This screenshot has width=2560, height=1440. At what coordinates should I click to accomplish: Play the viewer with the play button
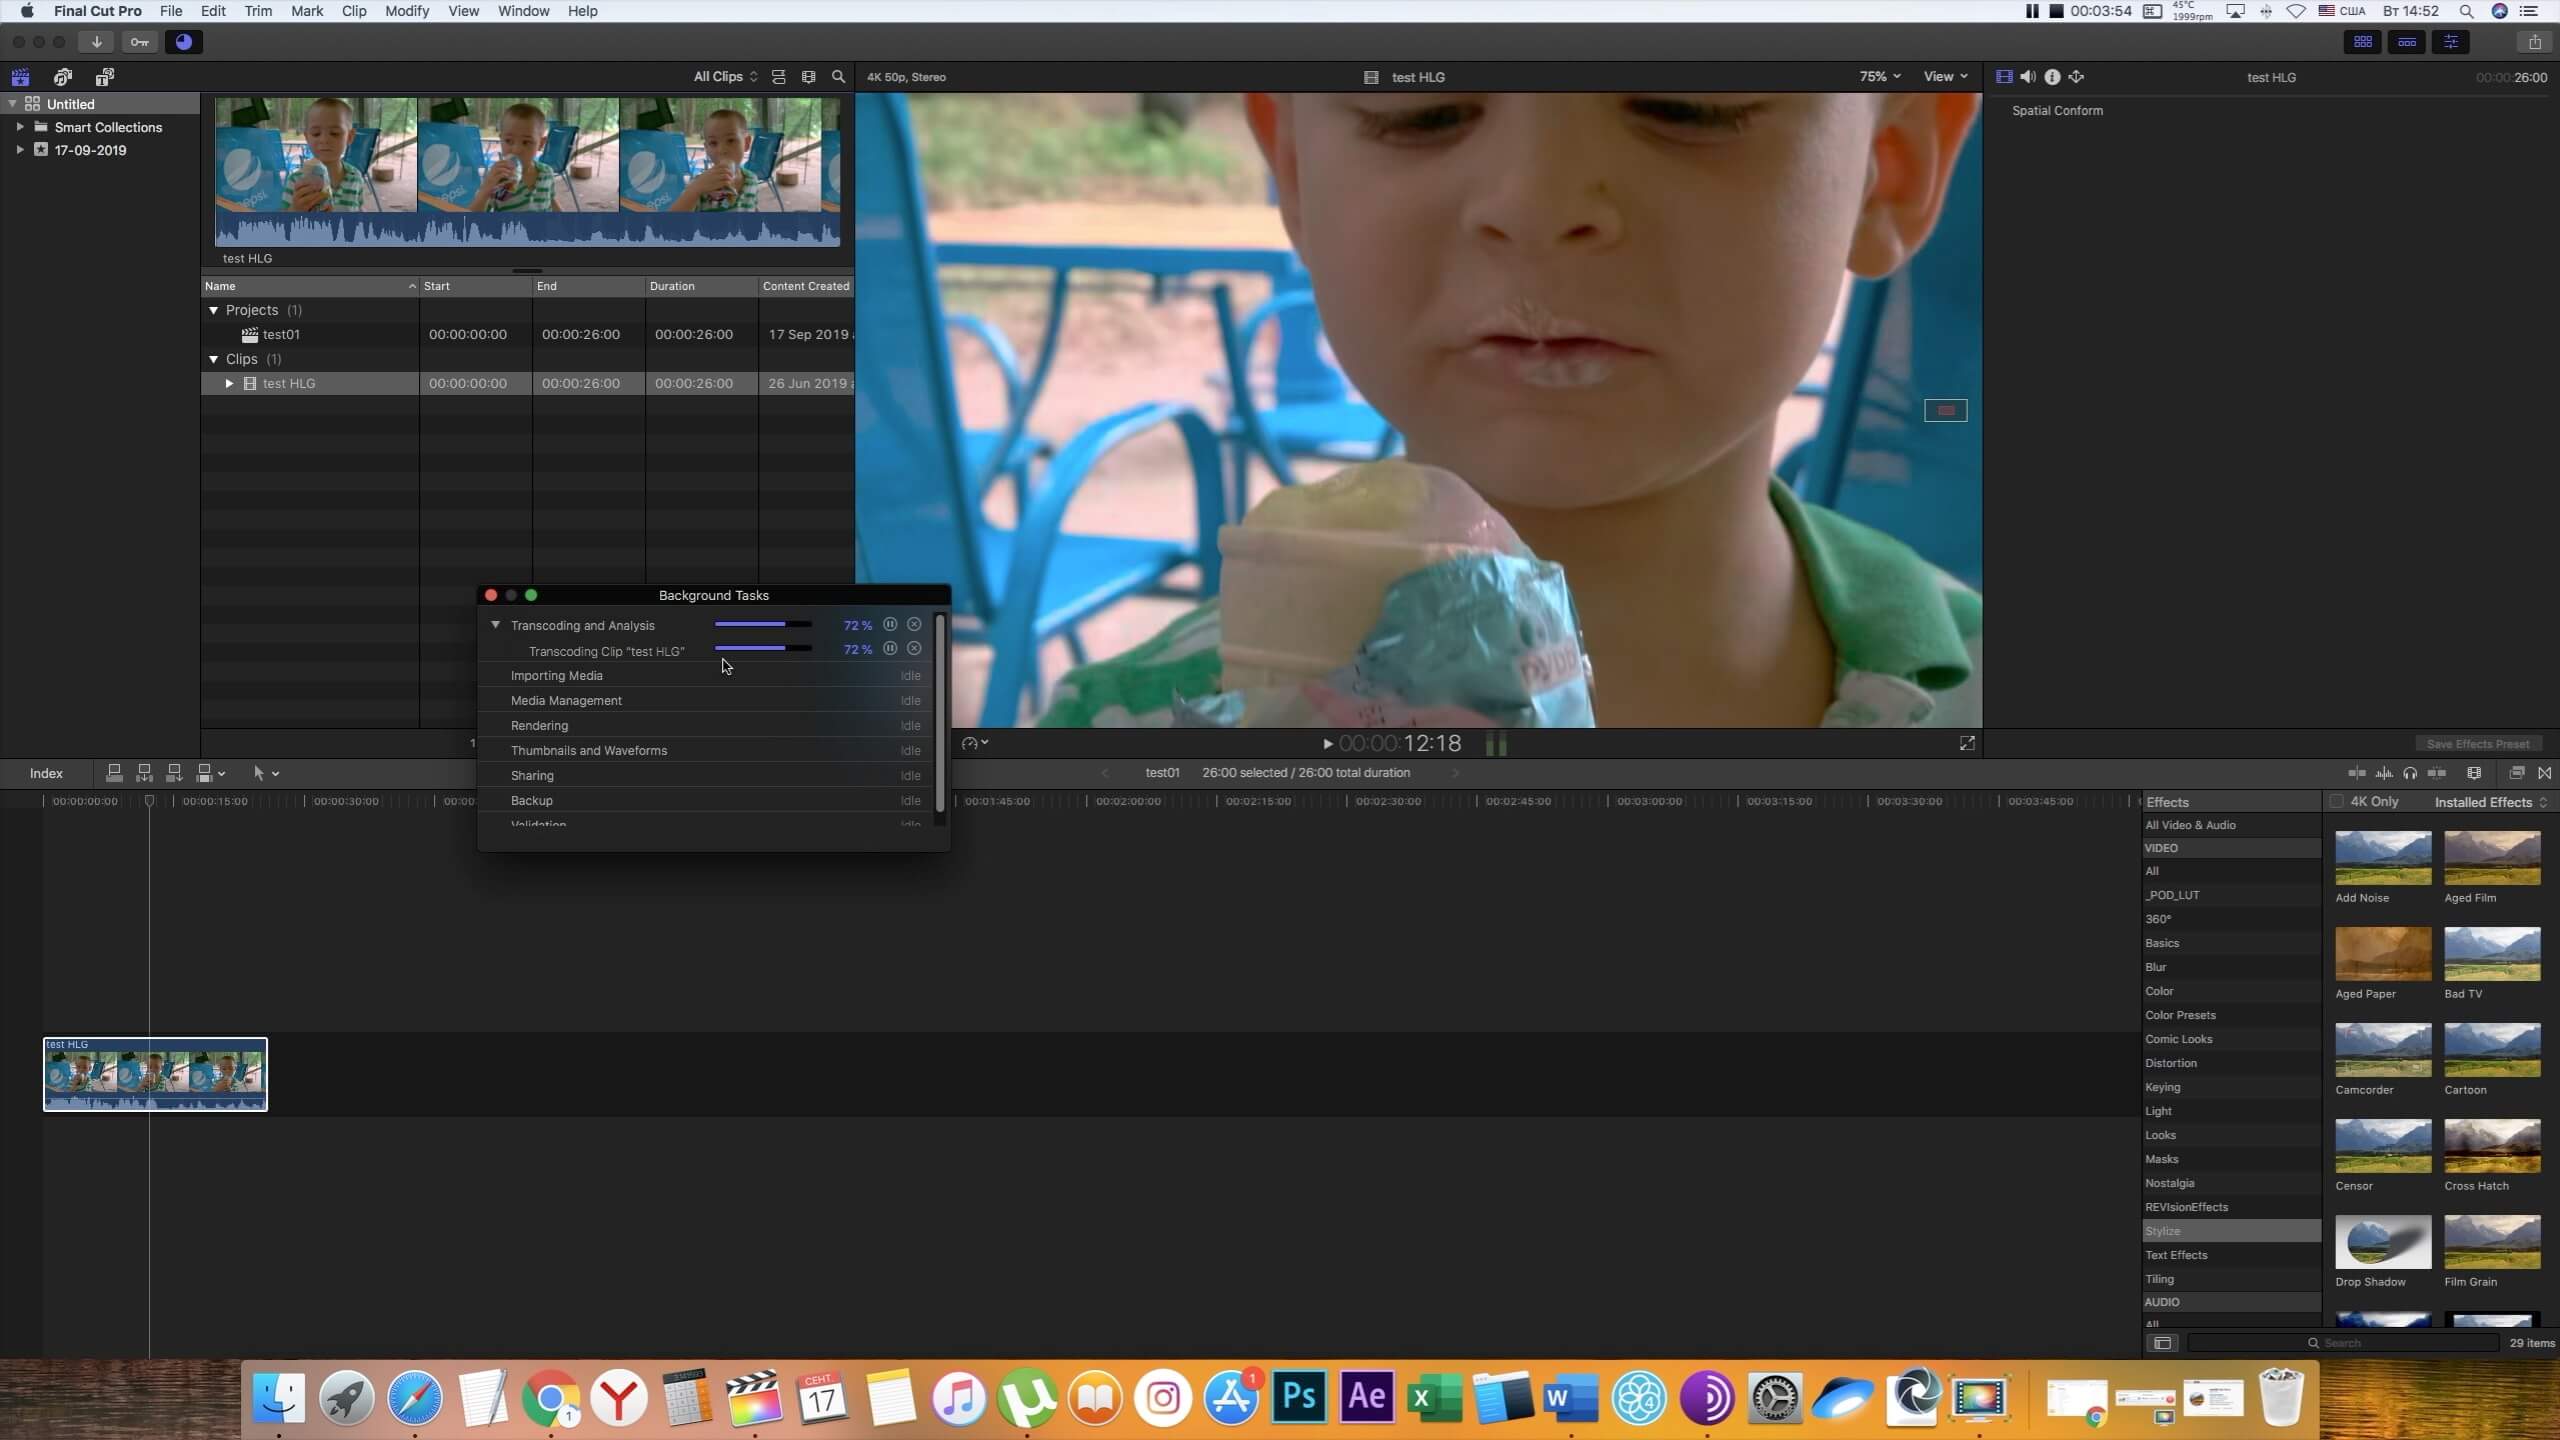pyautogui.click(x=1327, y=744)
